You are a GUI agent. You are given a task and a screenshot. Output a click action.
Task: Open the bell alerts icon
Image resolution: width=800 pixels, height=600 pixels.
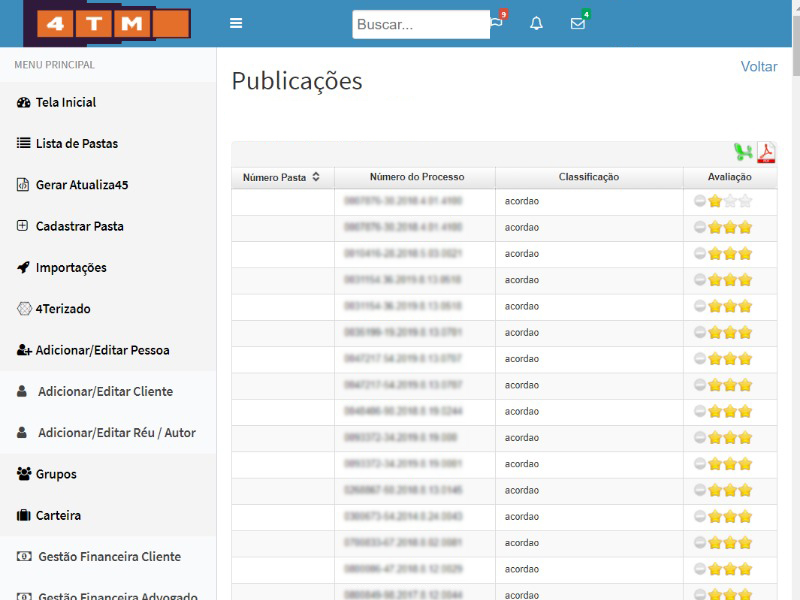(536, 24)
